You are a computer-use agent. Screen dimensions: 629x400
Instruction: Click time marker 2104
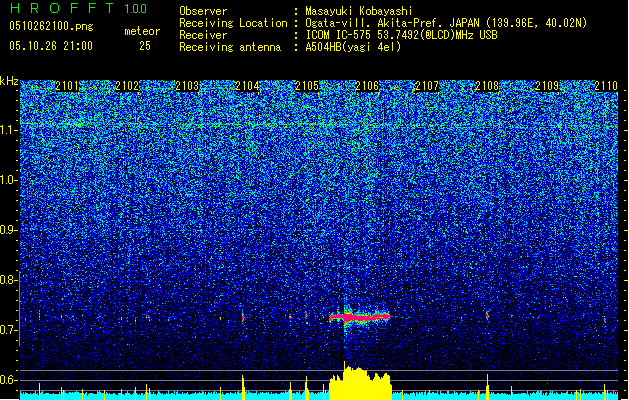[x=247, y=86]
